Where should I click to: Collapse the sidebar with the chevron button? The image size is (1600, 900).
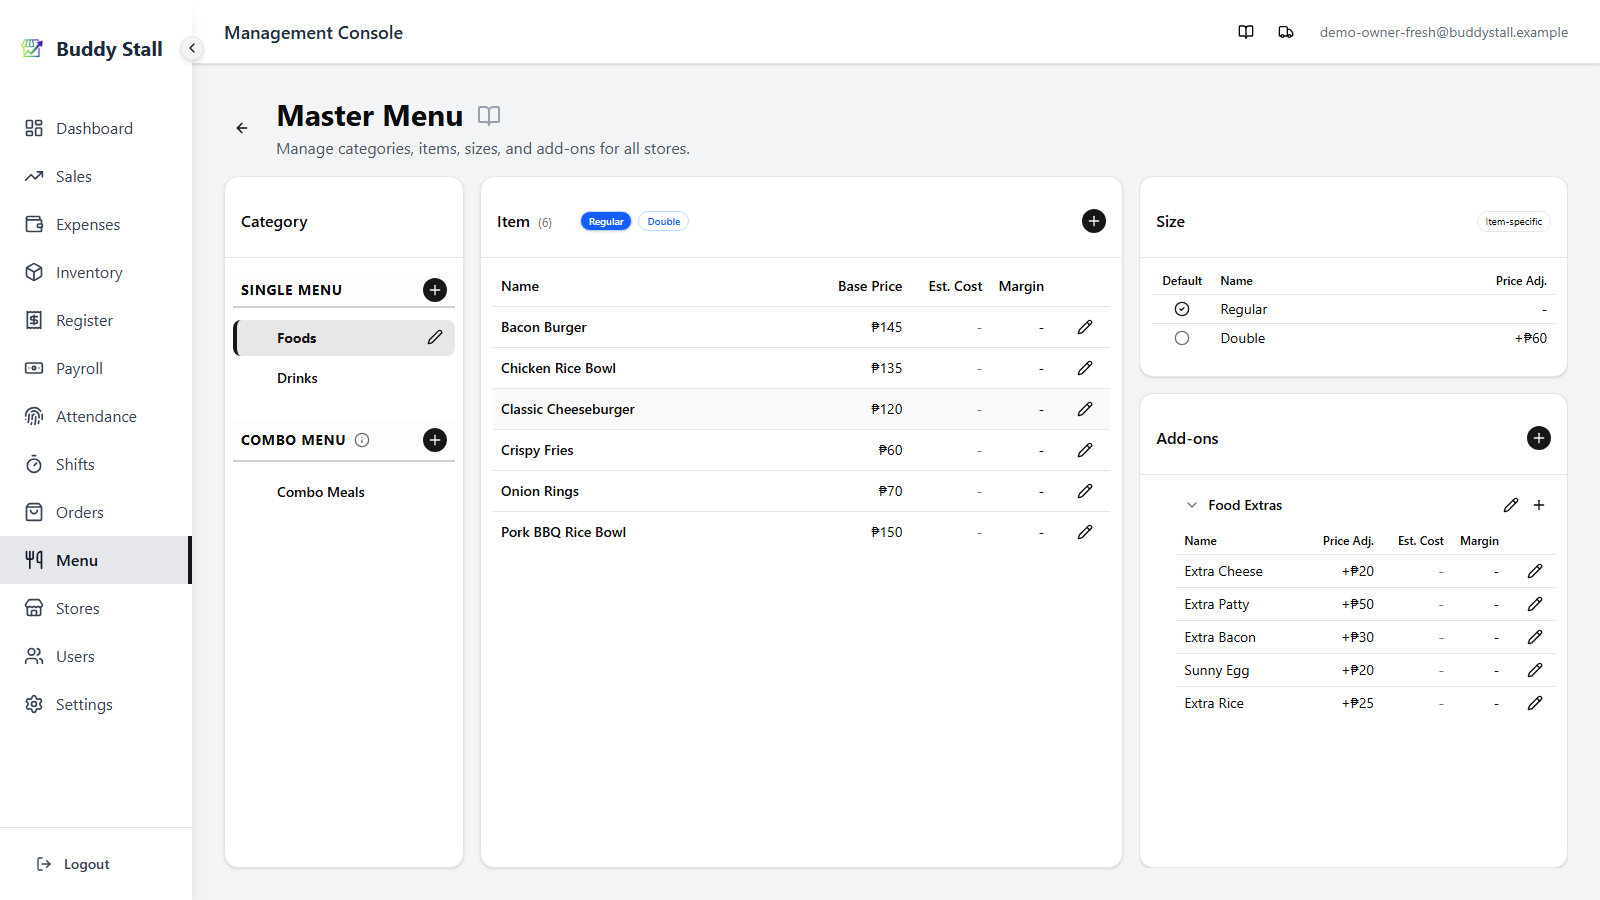tap(192, 48)
